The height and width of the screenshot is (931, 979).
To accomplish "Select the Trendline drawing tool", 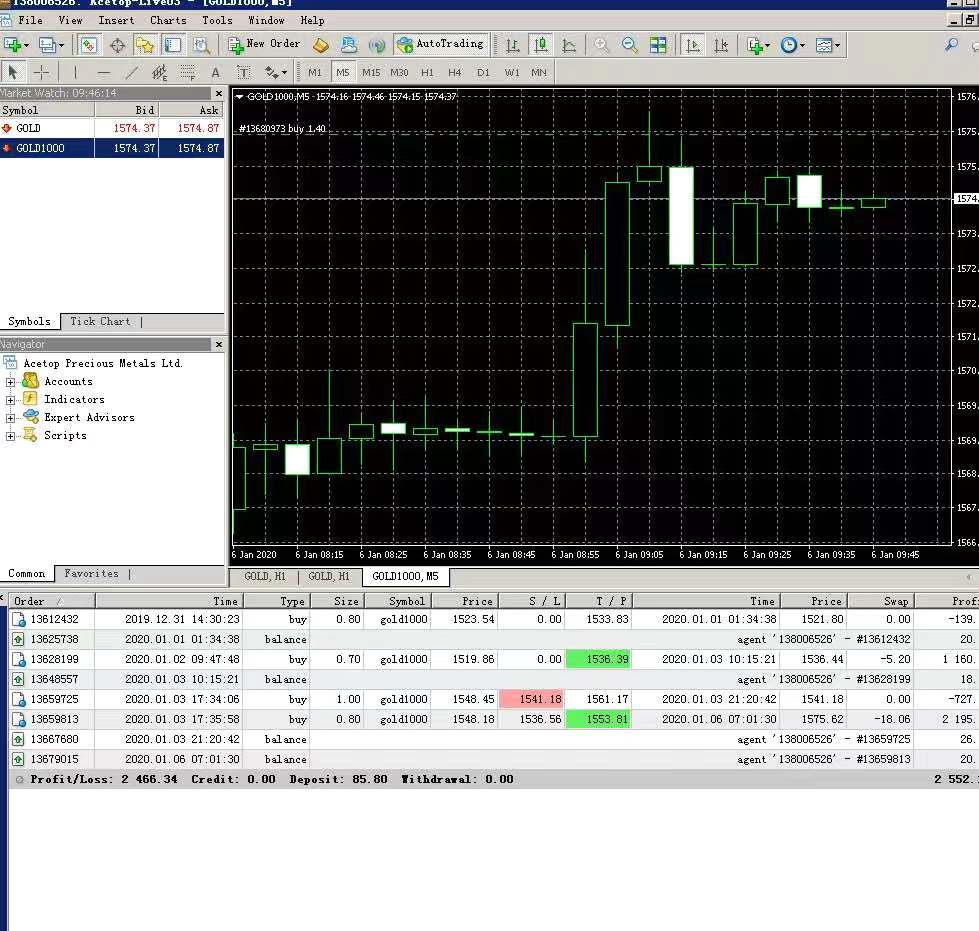I will click(131, 72).
